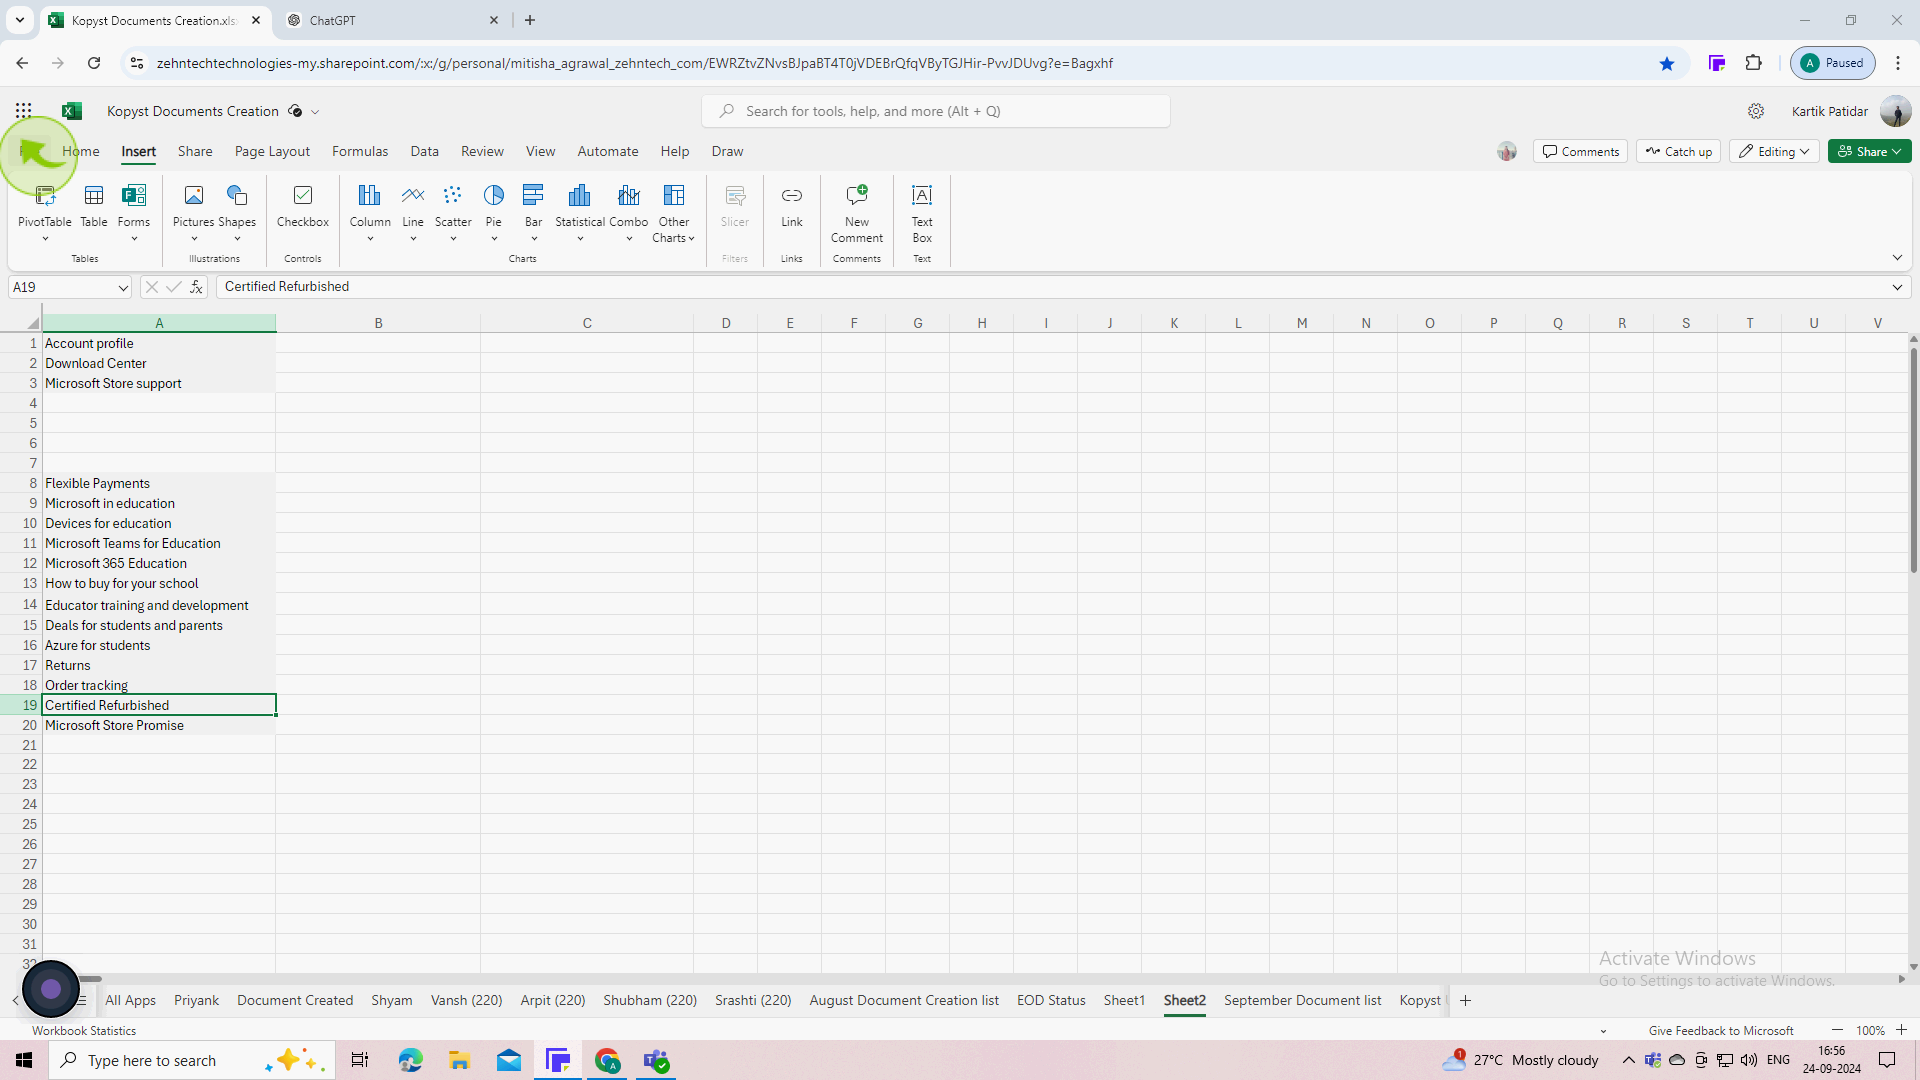Viewport: 1920px width, 1080px height.
Task: Open the document title dropdown chevron
Action: pyautogui.click(x=315, y=112)
